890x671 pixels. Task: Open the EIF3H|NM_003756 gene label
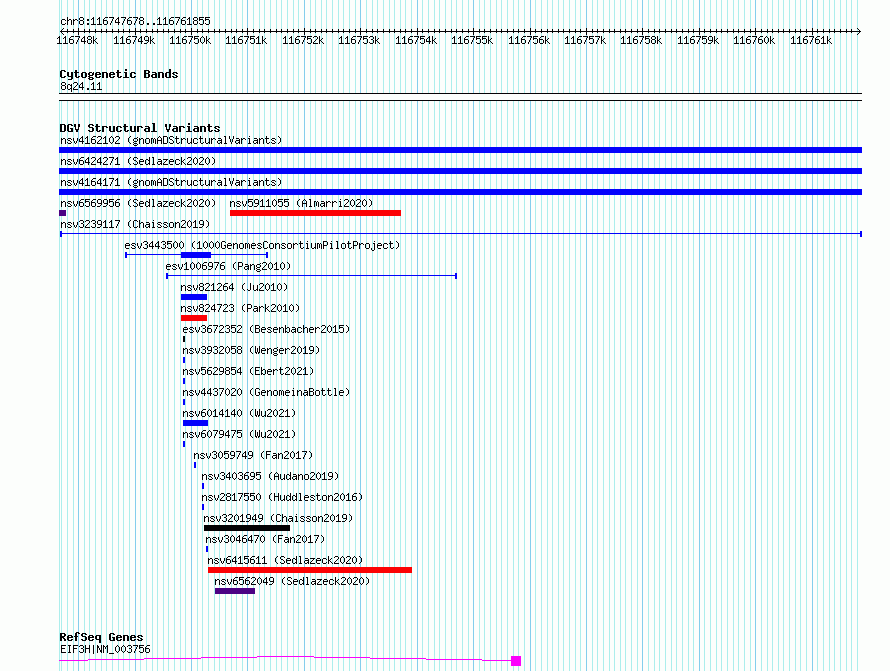[105, 649]
